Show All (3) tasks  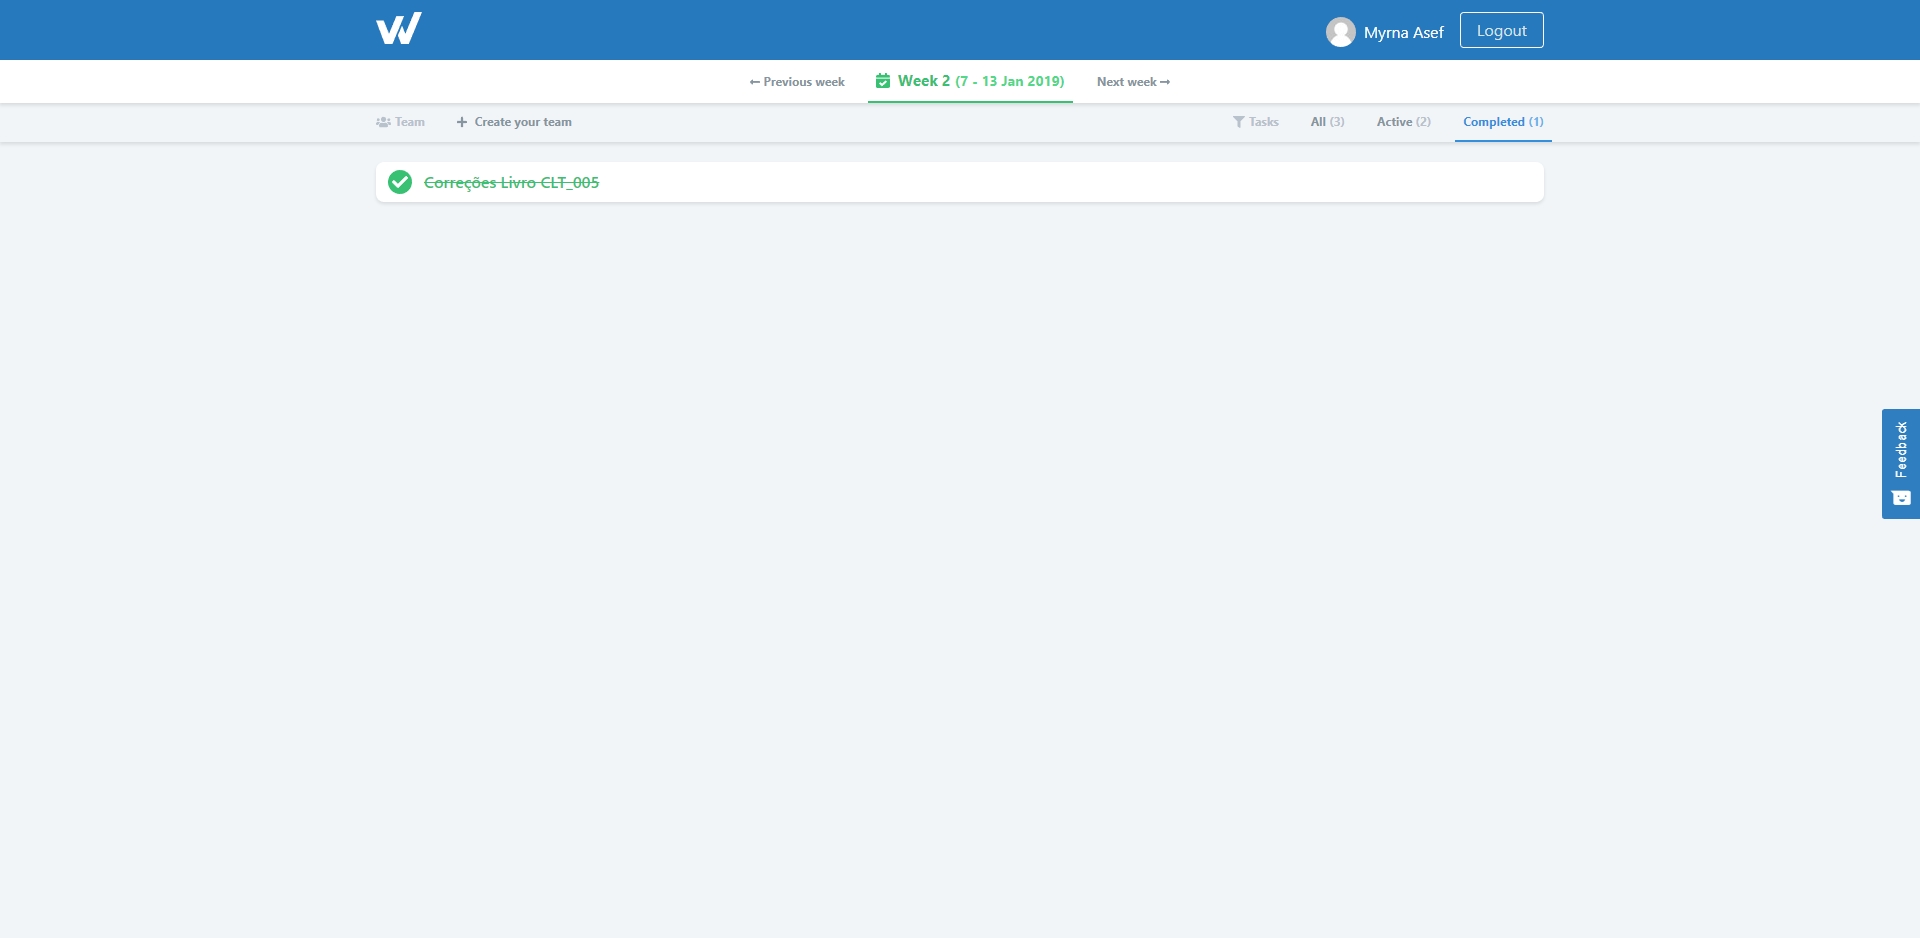click(1327, 122)
